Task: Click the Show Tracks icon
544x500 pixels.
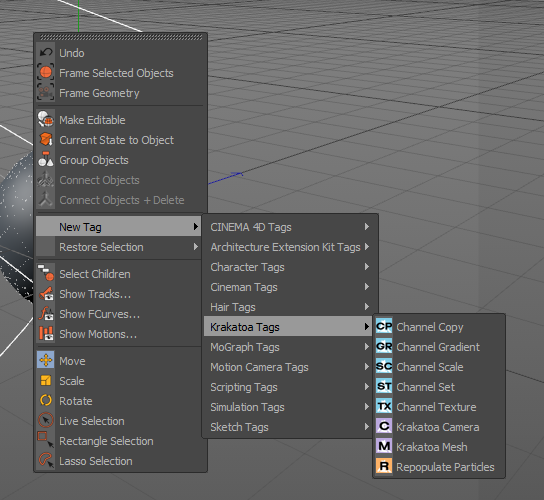Action: pyautogui.click(x=46, y=294)
